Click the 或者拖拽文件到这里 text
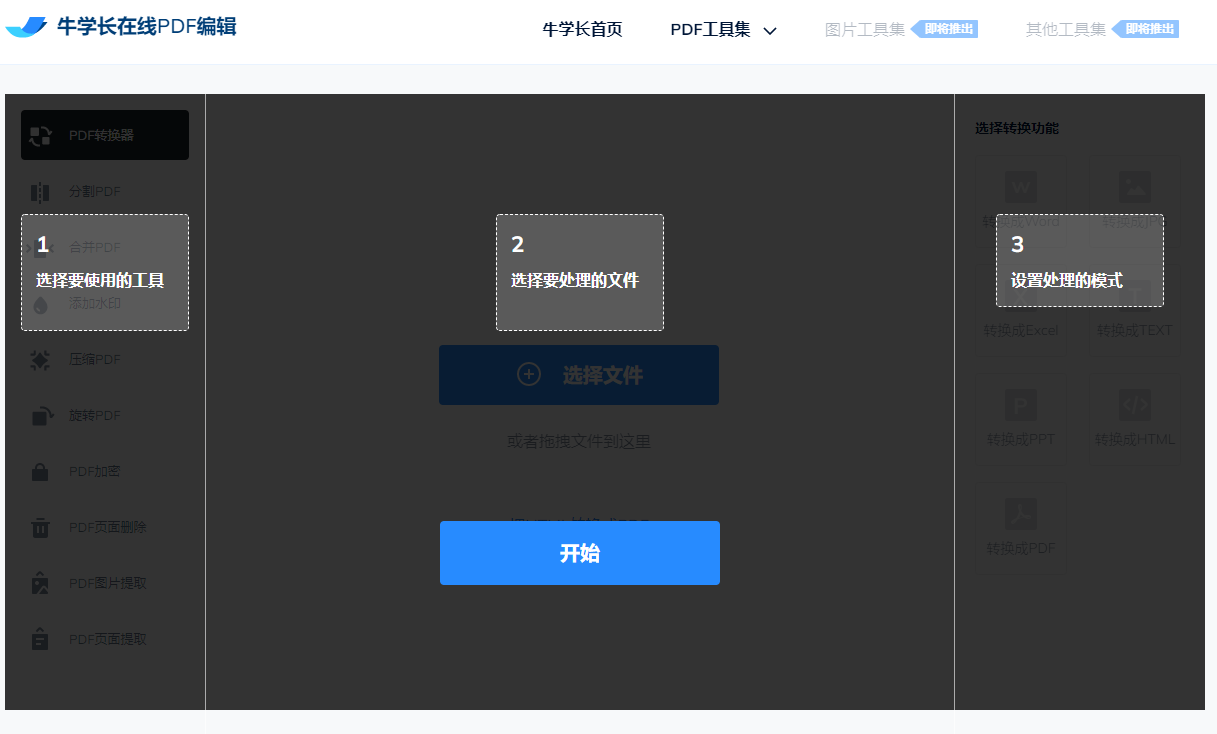Image resolution: width=1217 pixels, height=734 pixels. (579, 441)
